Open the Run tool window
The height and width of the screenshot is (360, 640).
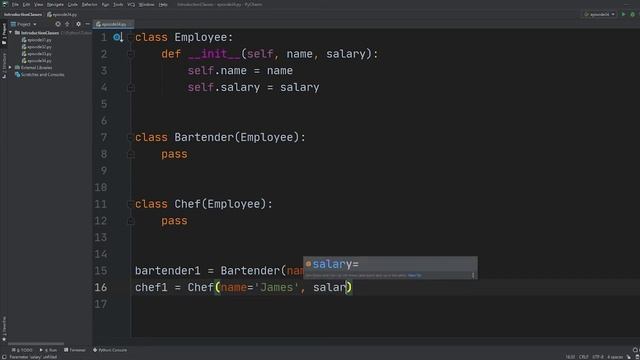pyautogui.click(x=48, y=350)
